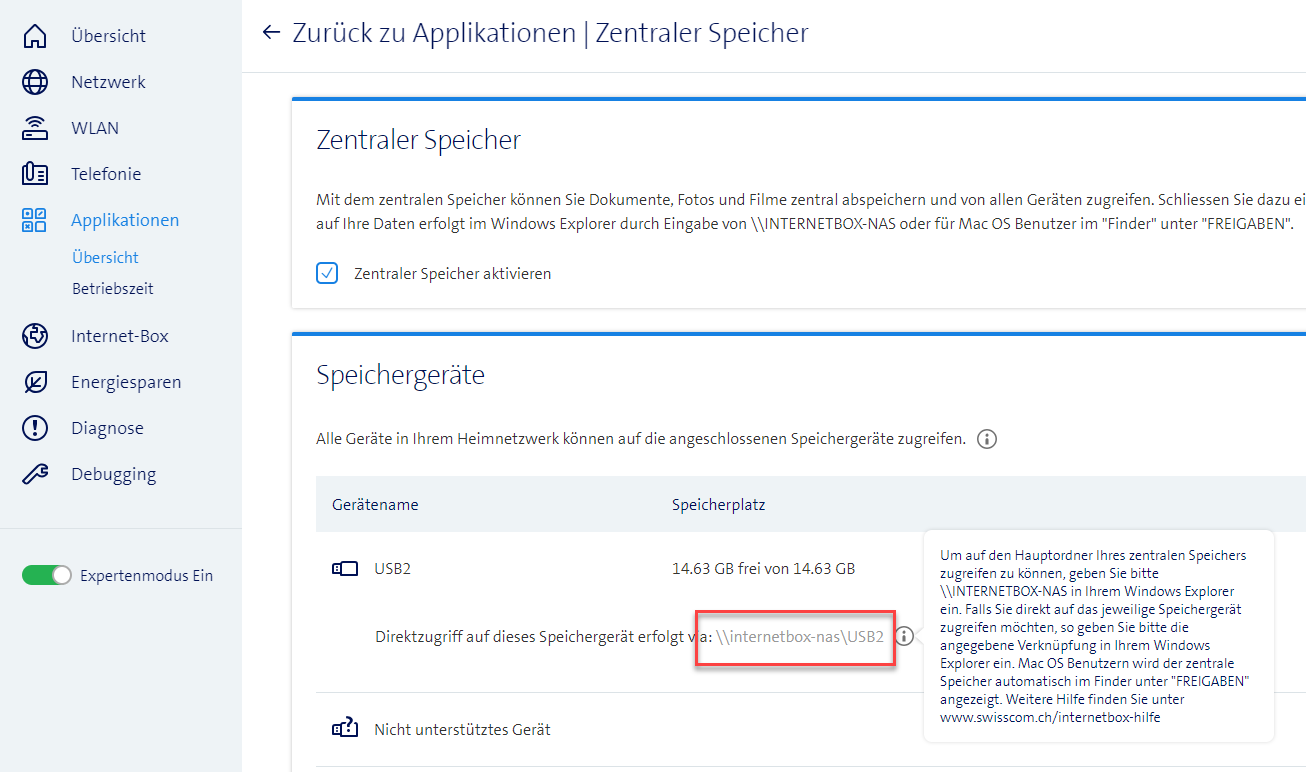Select Übersicht submenu under Applikationen
This screenshot has height=772, width=1306.
[105, 257]
